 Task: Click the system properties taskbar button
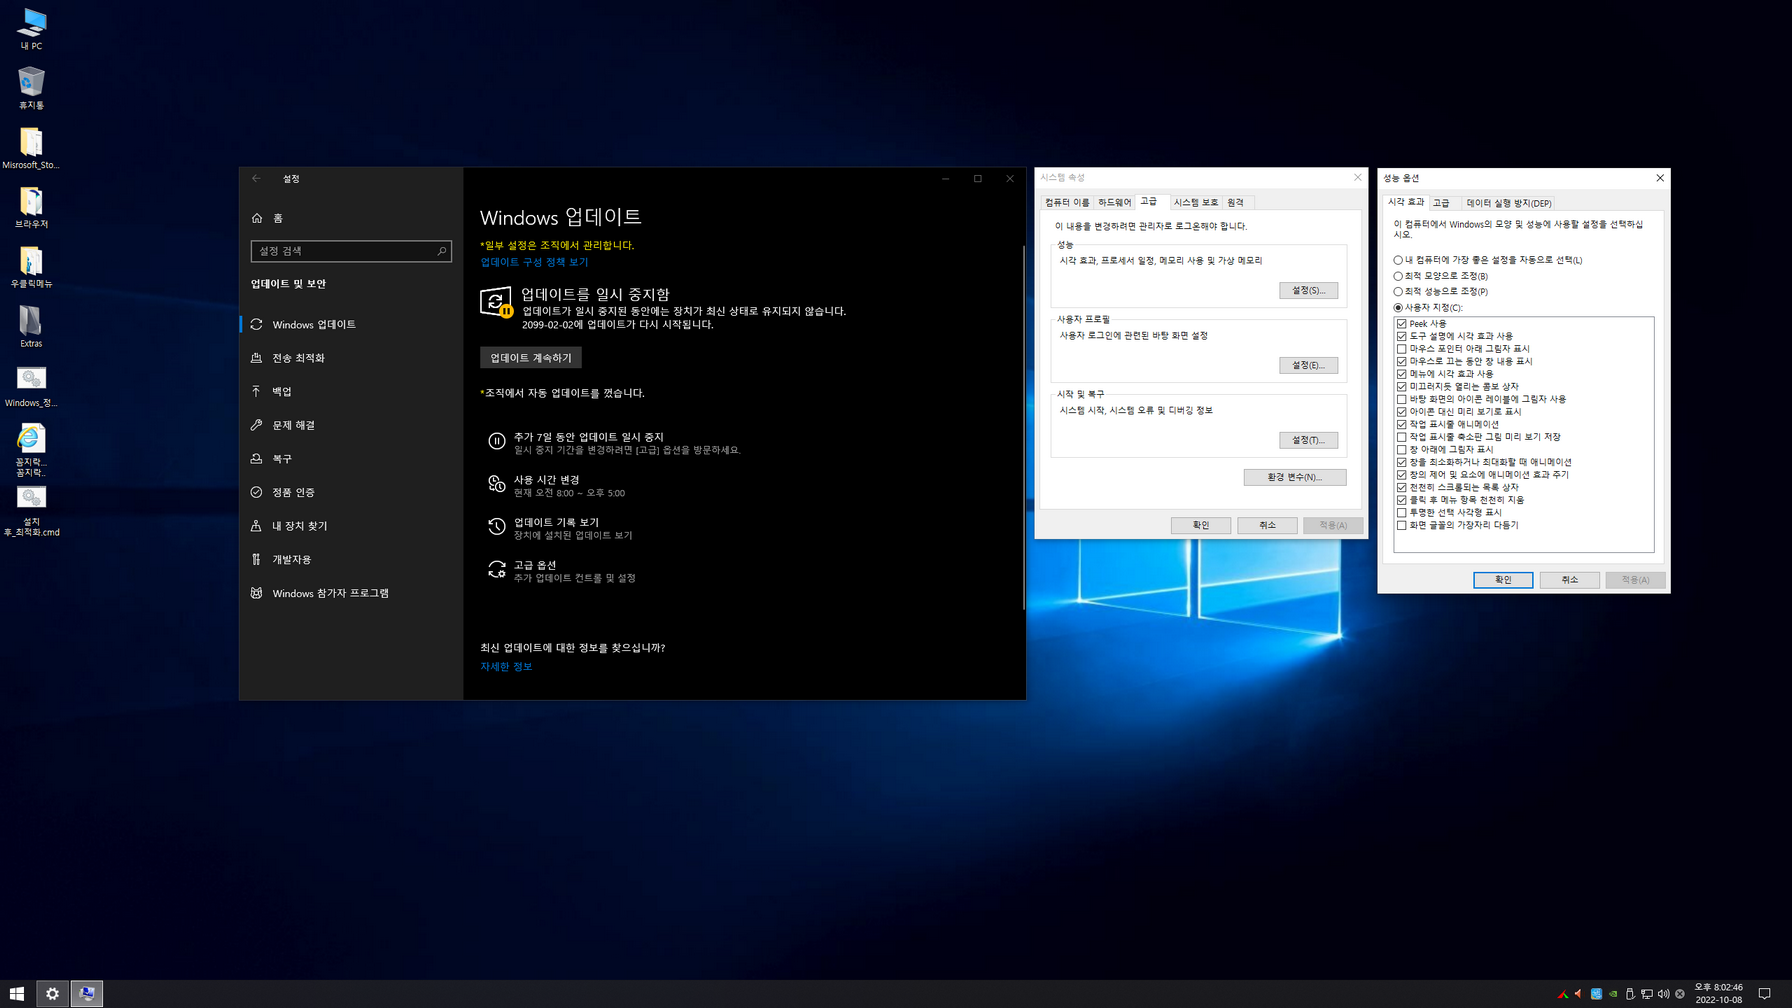coord(87,994)
